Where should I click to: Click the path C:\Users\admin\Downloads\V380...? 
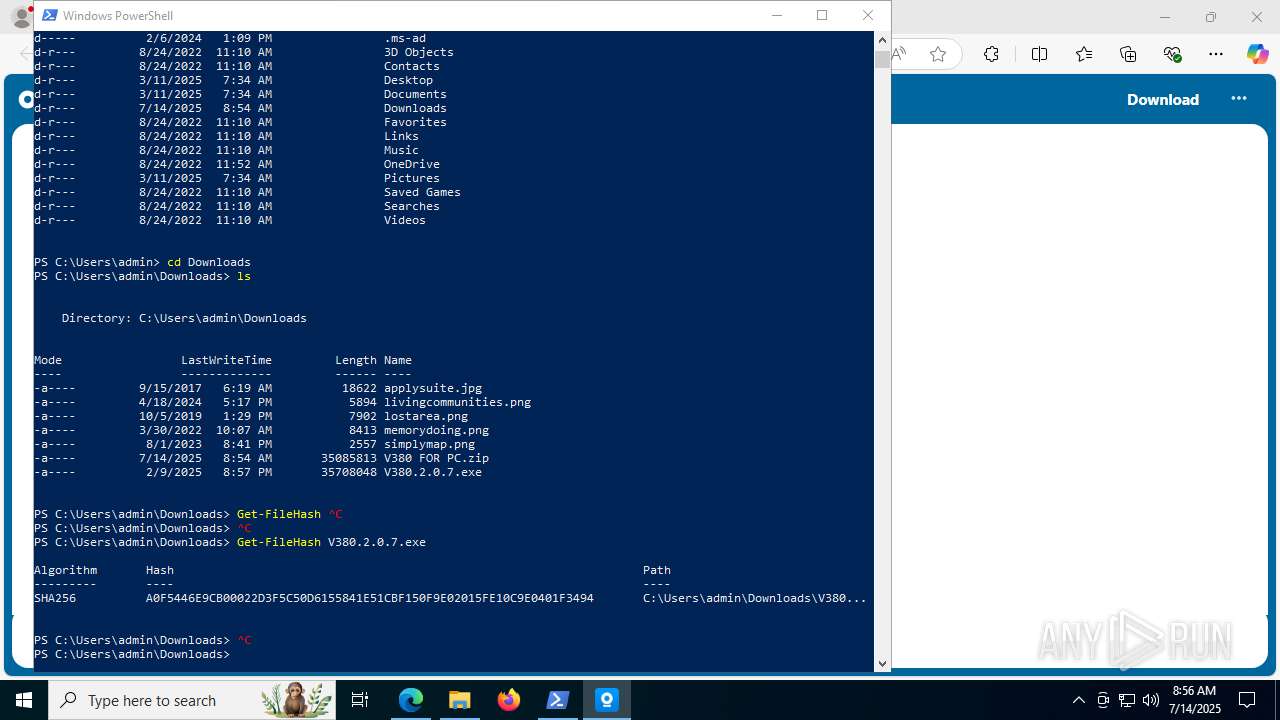point(754,598)
